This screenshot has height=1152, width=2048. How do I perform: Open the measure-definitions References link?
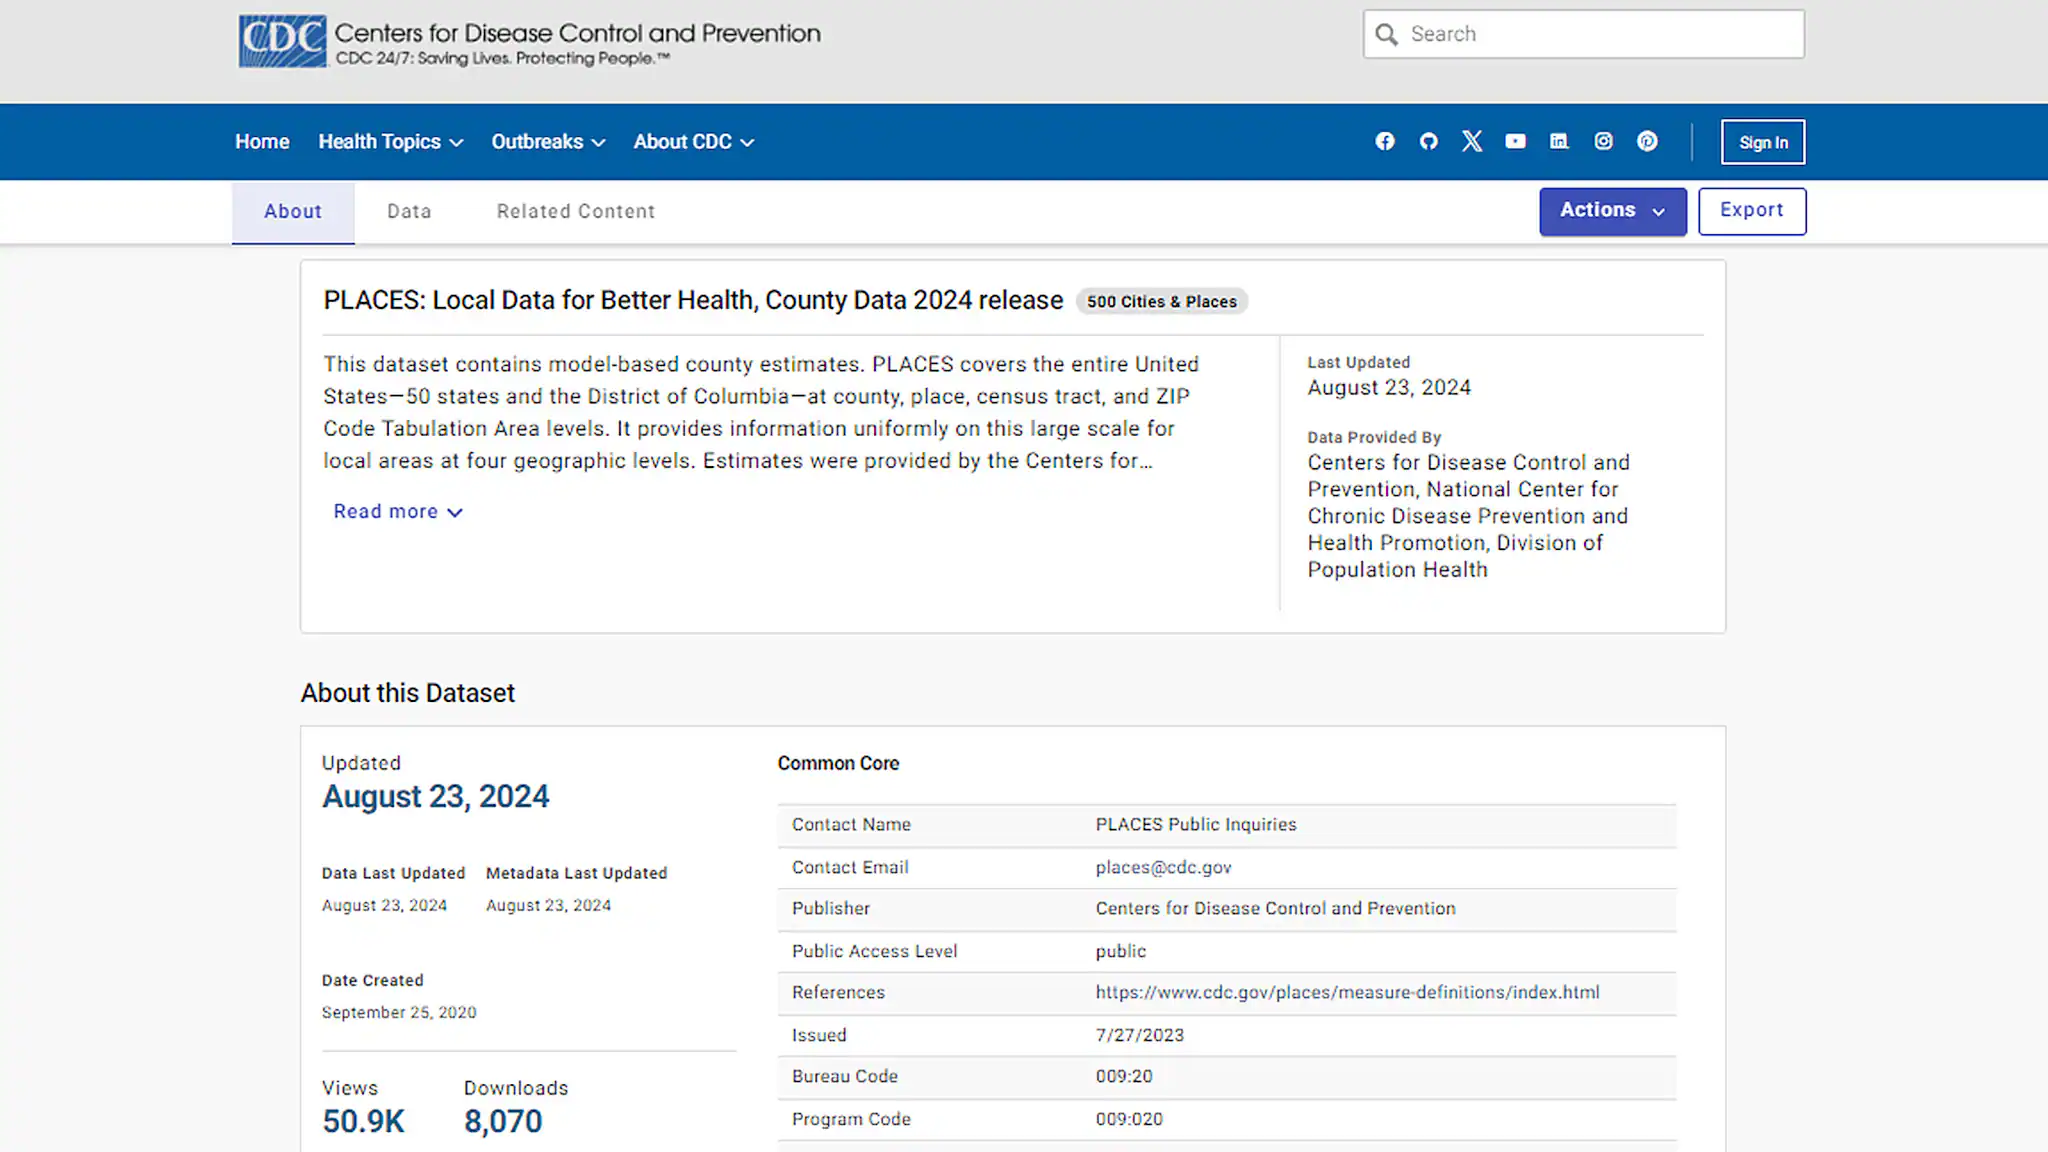coord(1347,992)
